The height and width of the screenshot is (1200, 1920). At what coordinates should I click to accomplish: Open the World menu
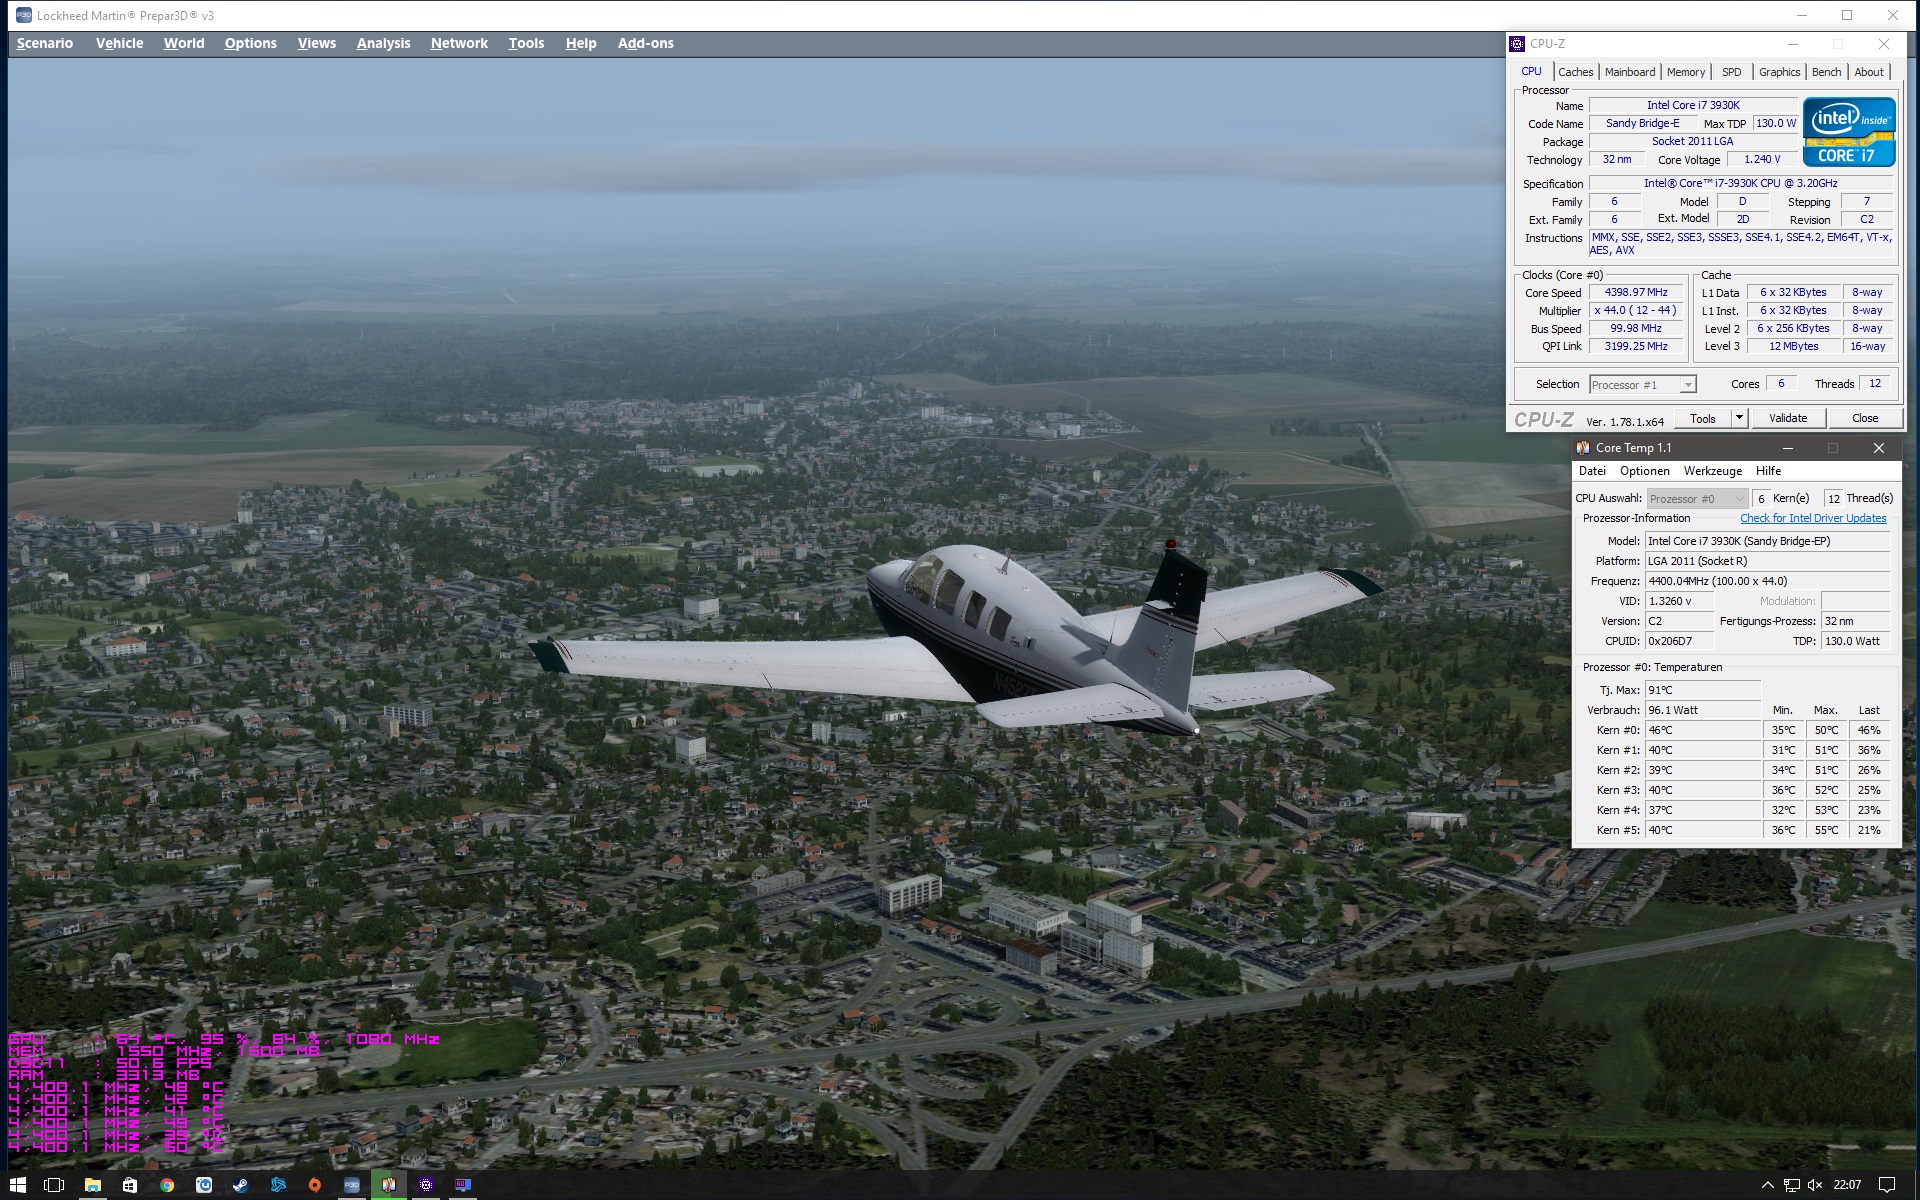pyautogui.click(x=184, y=43)
